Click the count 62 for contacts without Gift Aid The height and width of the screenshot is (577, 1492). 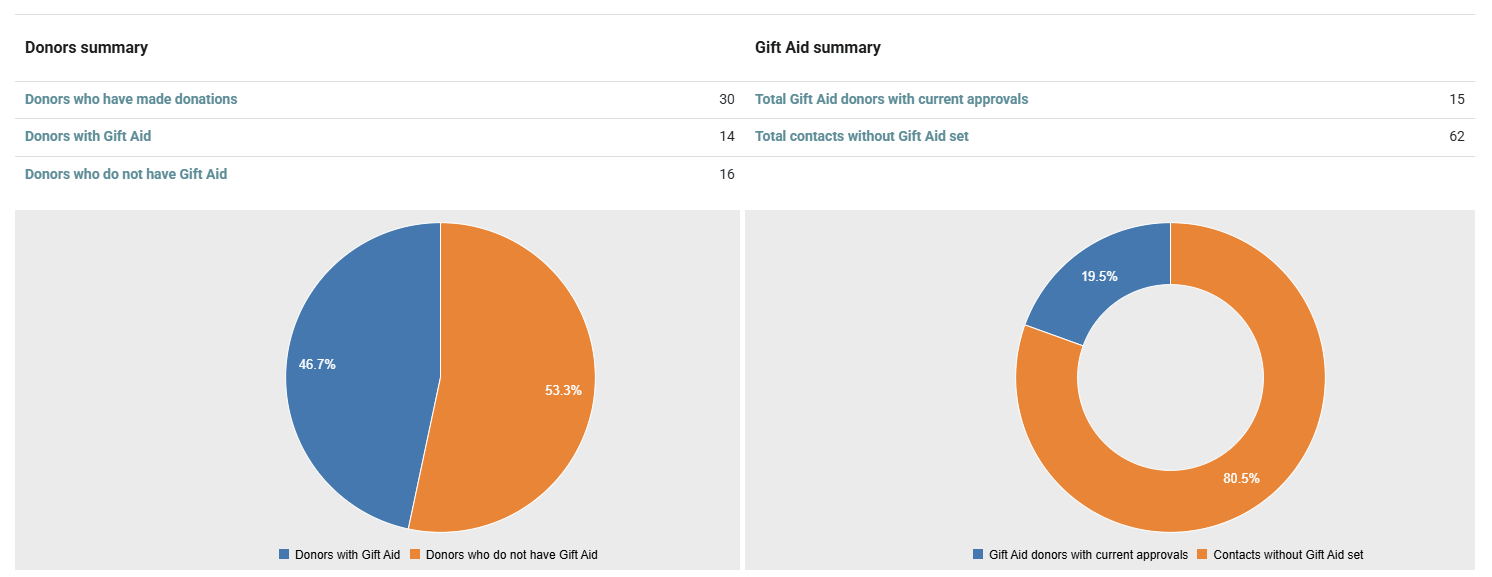pyautogui.click(x=1456, y=136)
